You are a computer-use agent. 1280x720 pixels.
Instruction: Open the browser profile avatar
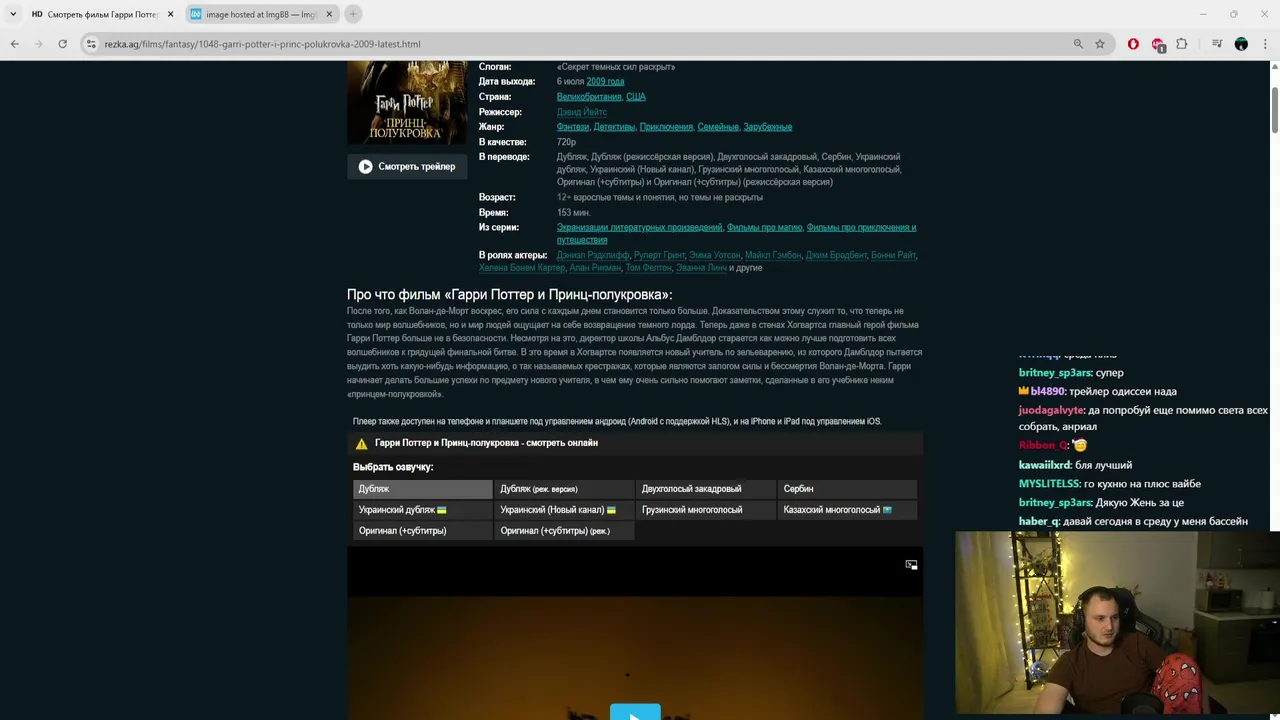tap(1241, 44)
